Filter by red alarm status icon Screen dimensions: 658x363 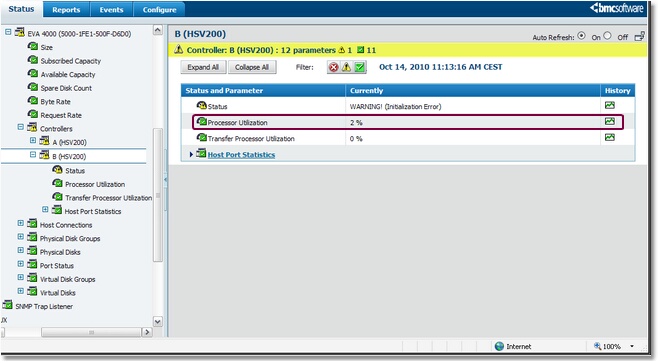[x=334, y=67]
